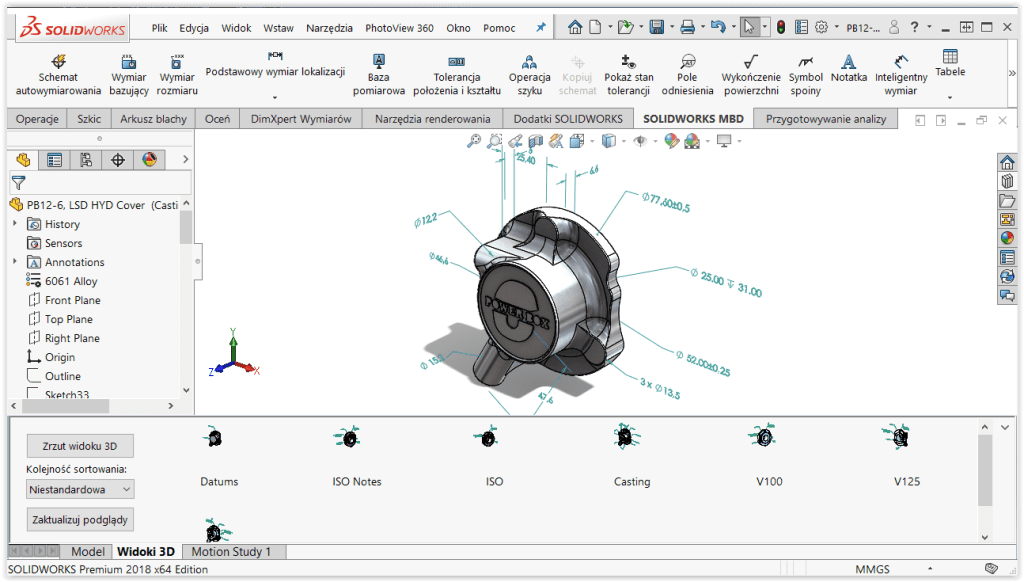Undo the last action
This screenshot has width=1024, height=582.
pos(718,27)
